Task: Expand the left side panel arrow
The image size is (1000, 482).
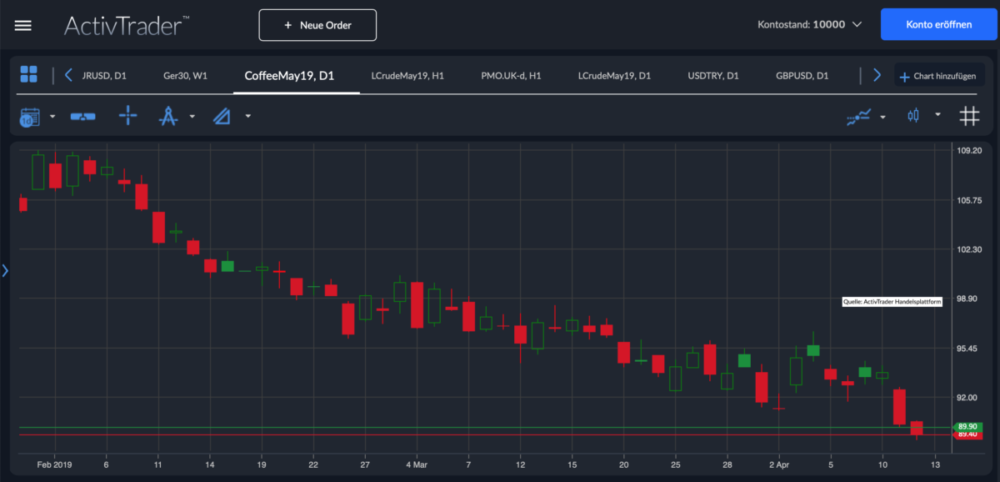Action: [5, 270]
